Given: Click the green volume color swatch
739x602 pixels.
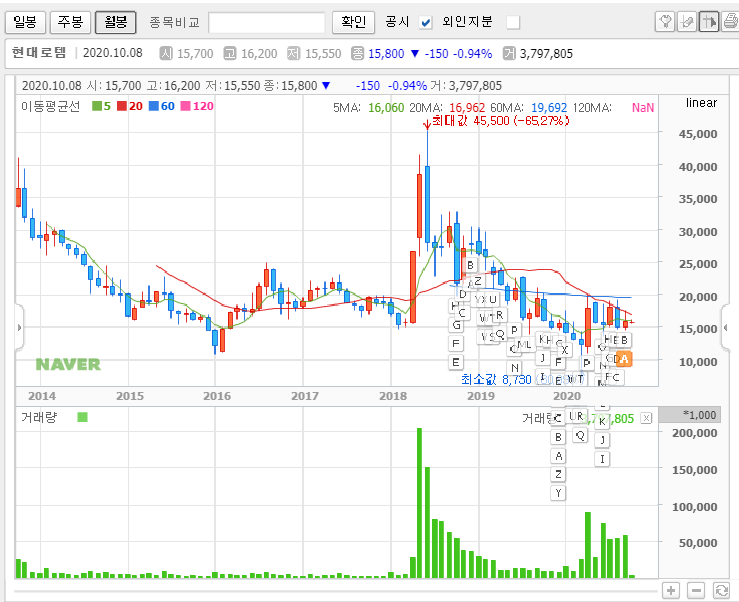Looking at the screenshot, I should click(82, 417).
